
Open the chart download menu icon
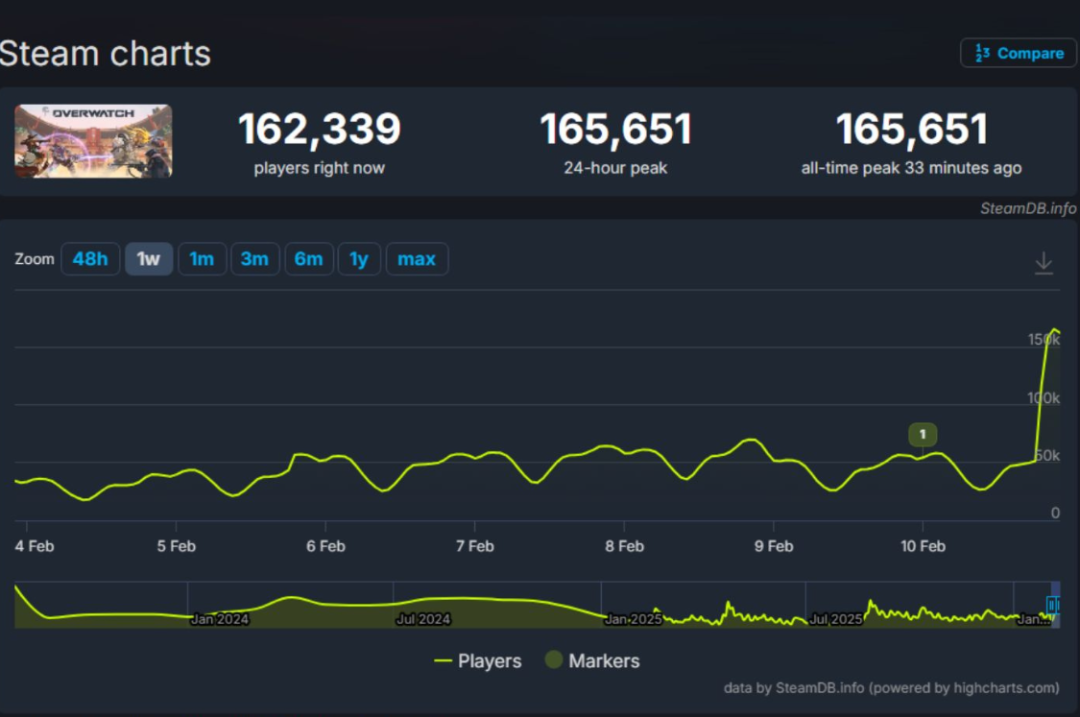coord(1043,263)
